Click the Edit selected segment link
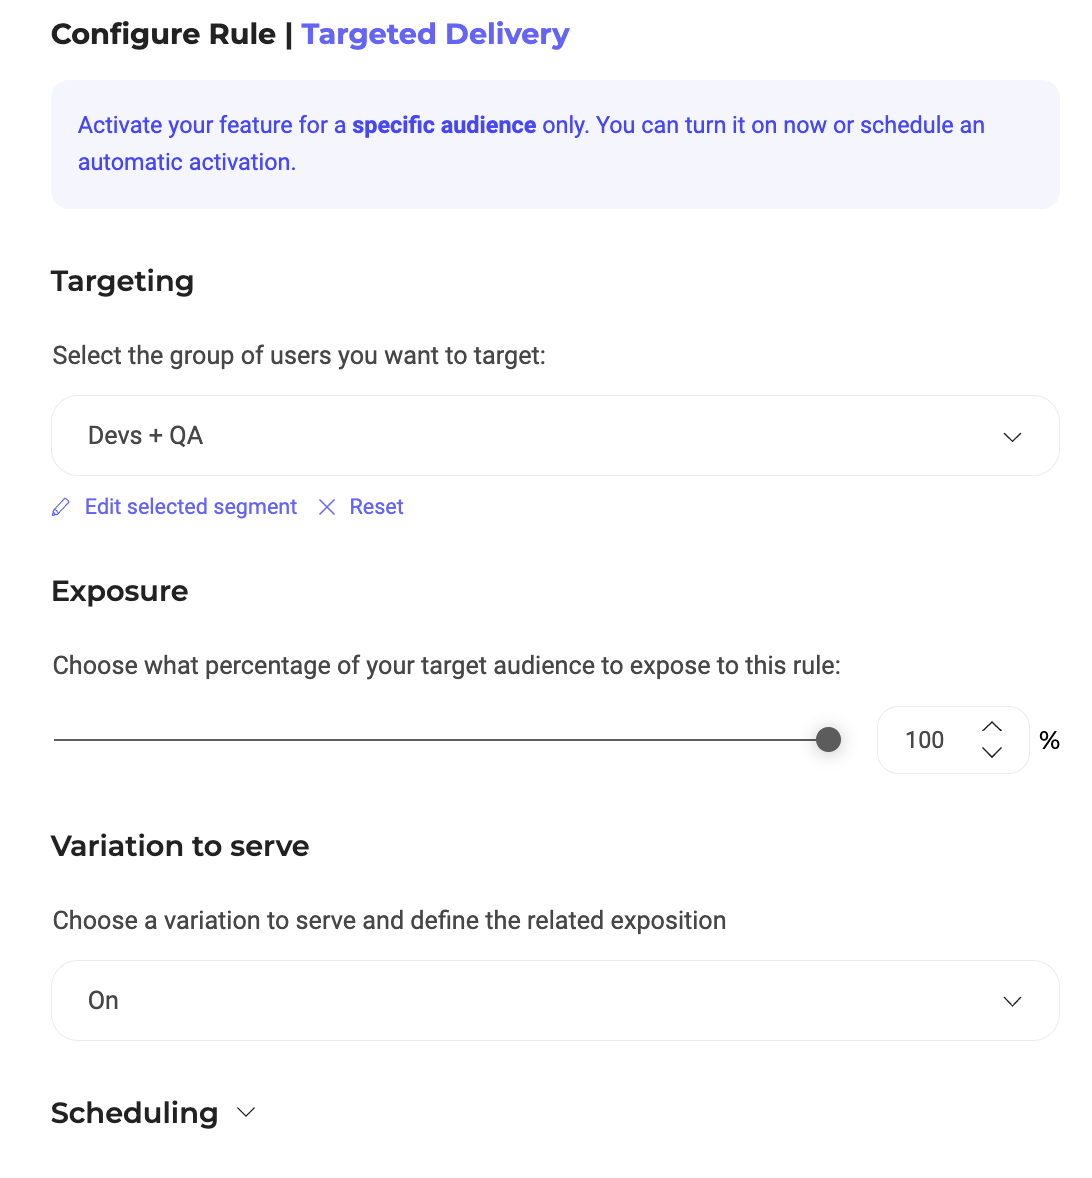The width and height of the screenshot is (1092, 1178). point(190,507)
